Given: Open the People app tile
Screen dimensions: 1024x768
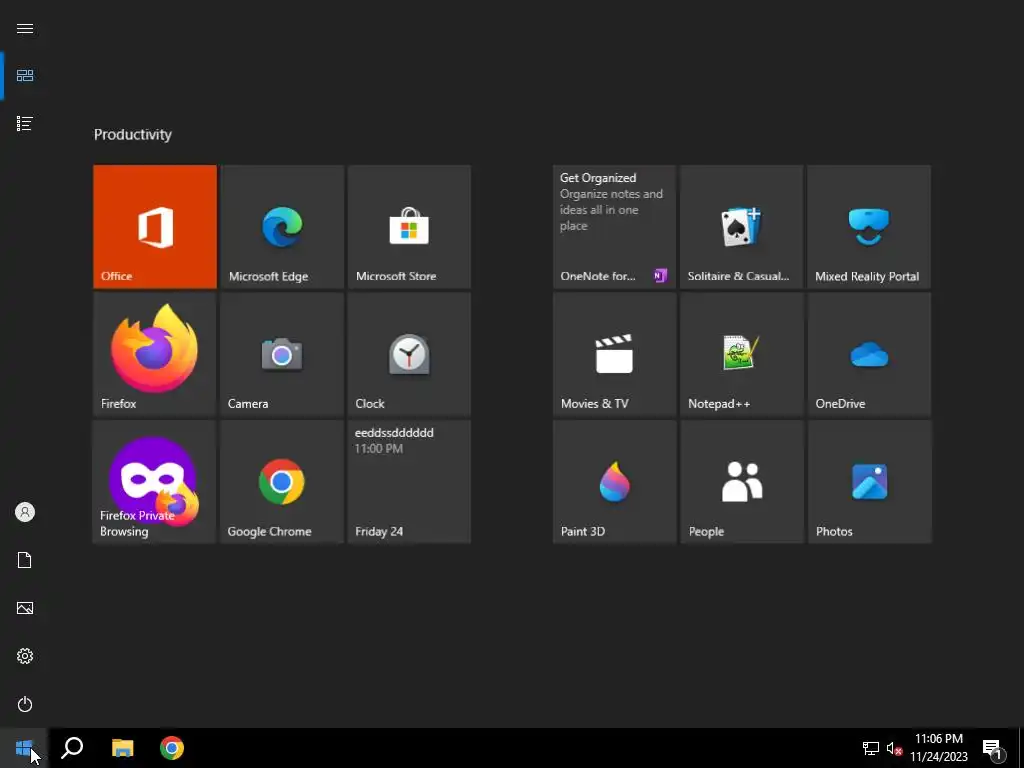Looking at the screenshot, I should 742,481.
